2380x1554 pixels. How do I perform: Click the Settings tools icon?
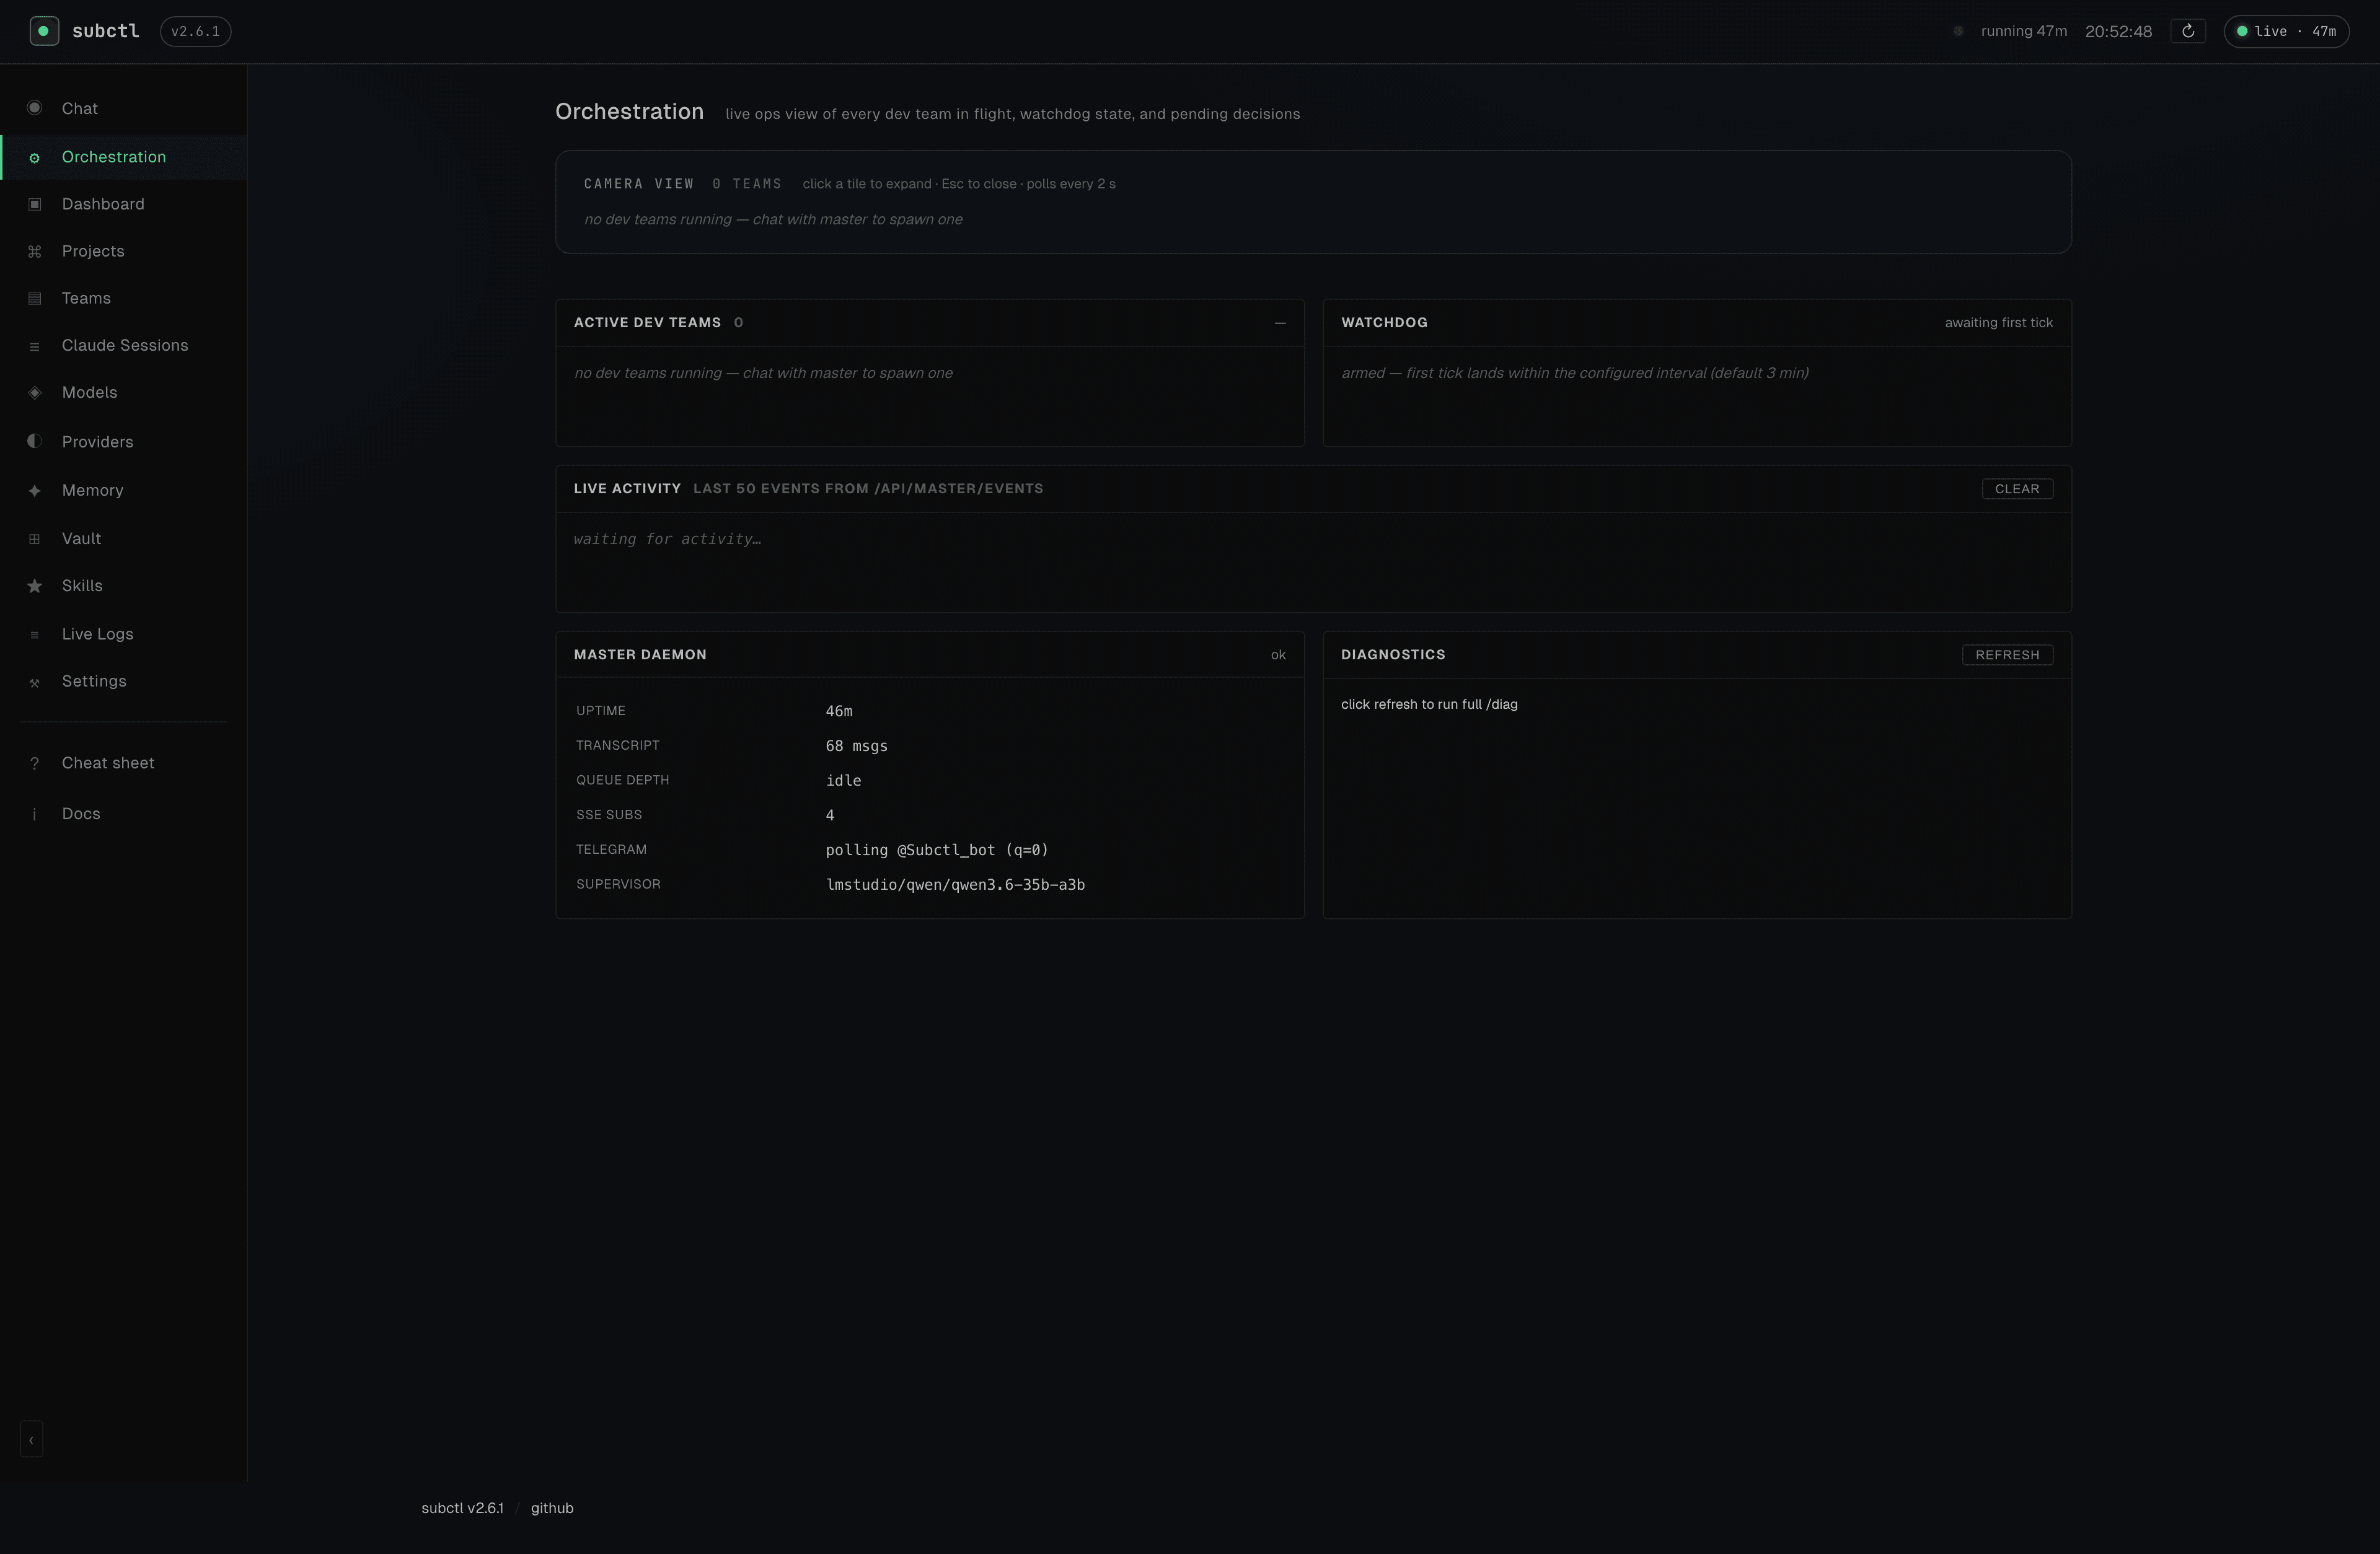35,683
